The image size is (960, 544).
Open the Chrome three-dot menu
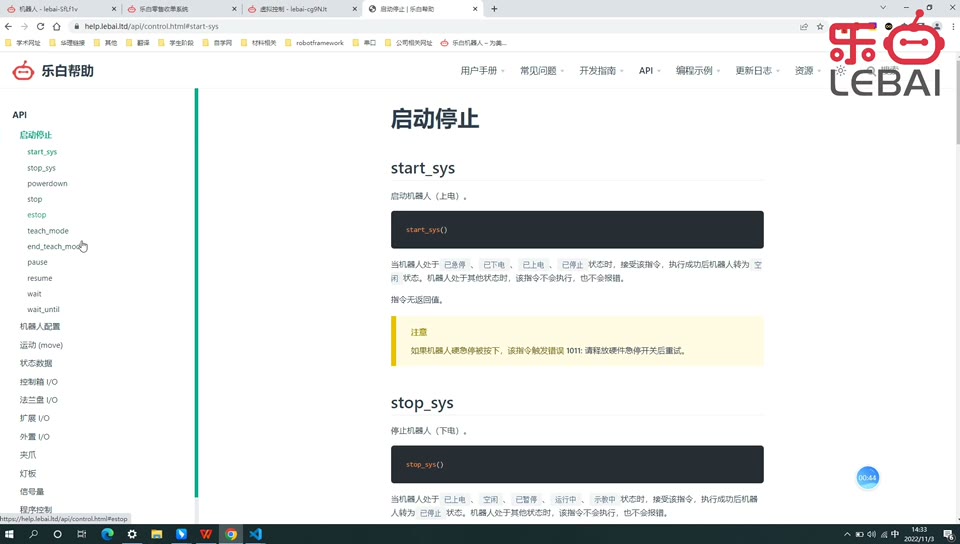(x=953, y=26)
